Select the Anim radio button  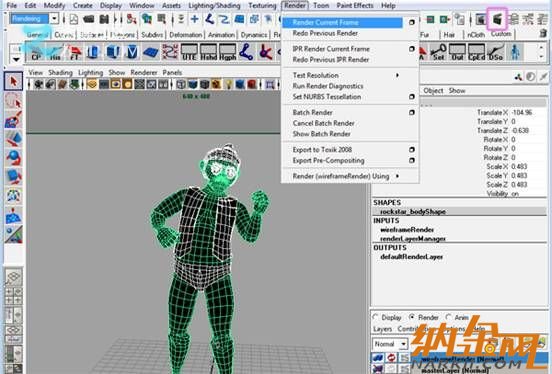[x=448, y=317]
